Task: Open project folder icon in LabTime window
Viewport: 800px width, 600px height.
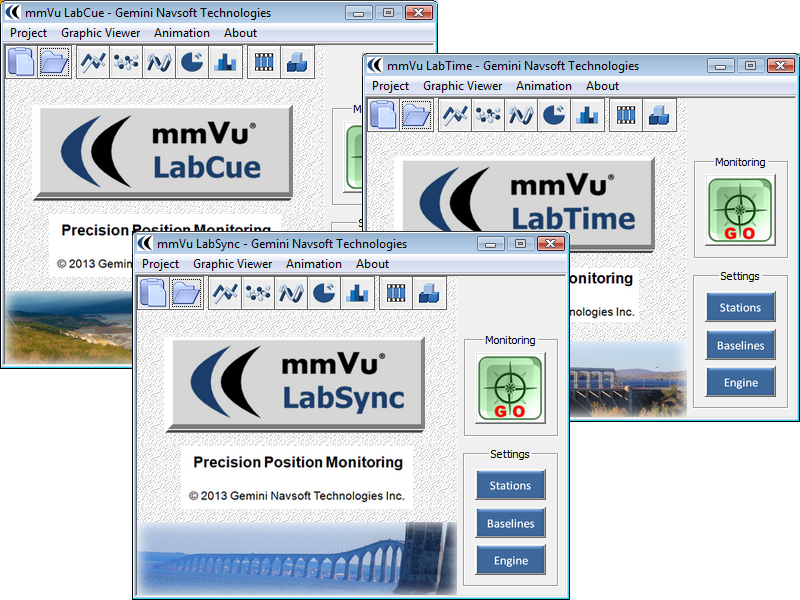Action: coord(416,115)
